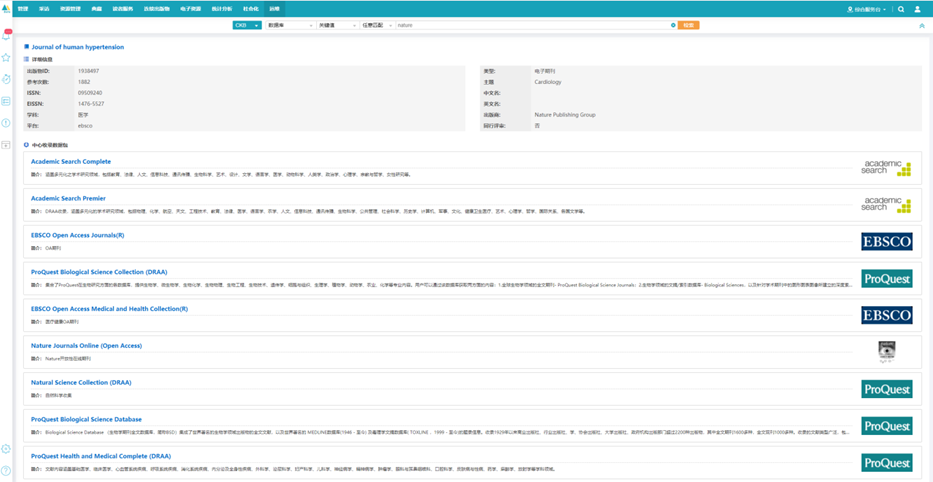Open the settings gear in left sidebar
Image resolution: width=933 pixels, height=482 pixels.
6,449
